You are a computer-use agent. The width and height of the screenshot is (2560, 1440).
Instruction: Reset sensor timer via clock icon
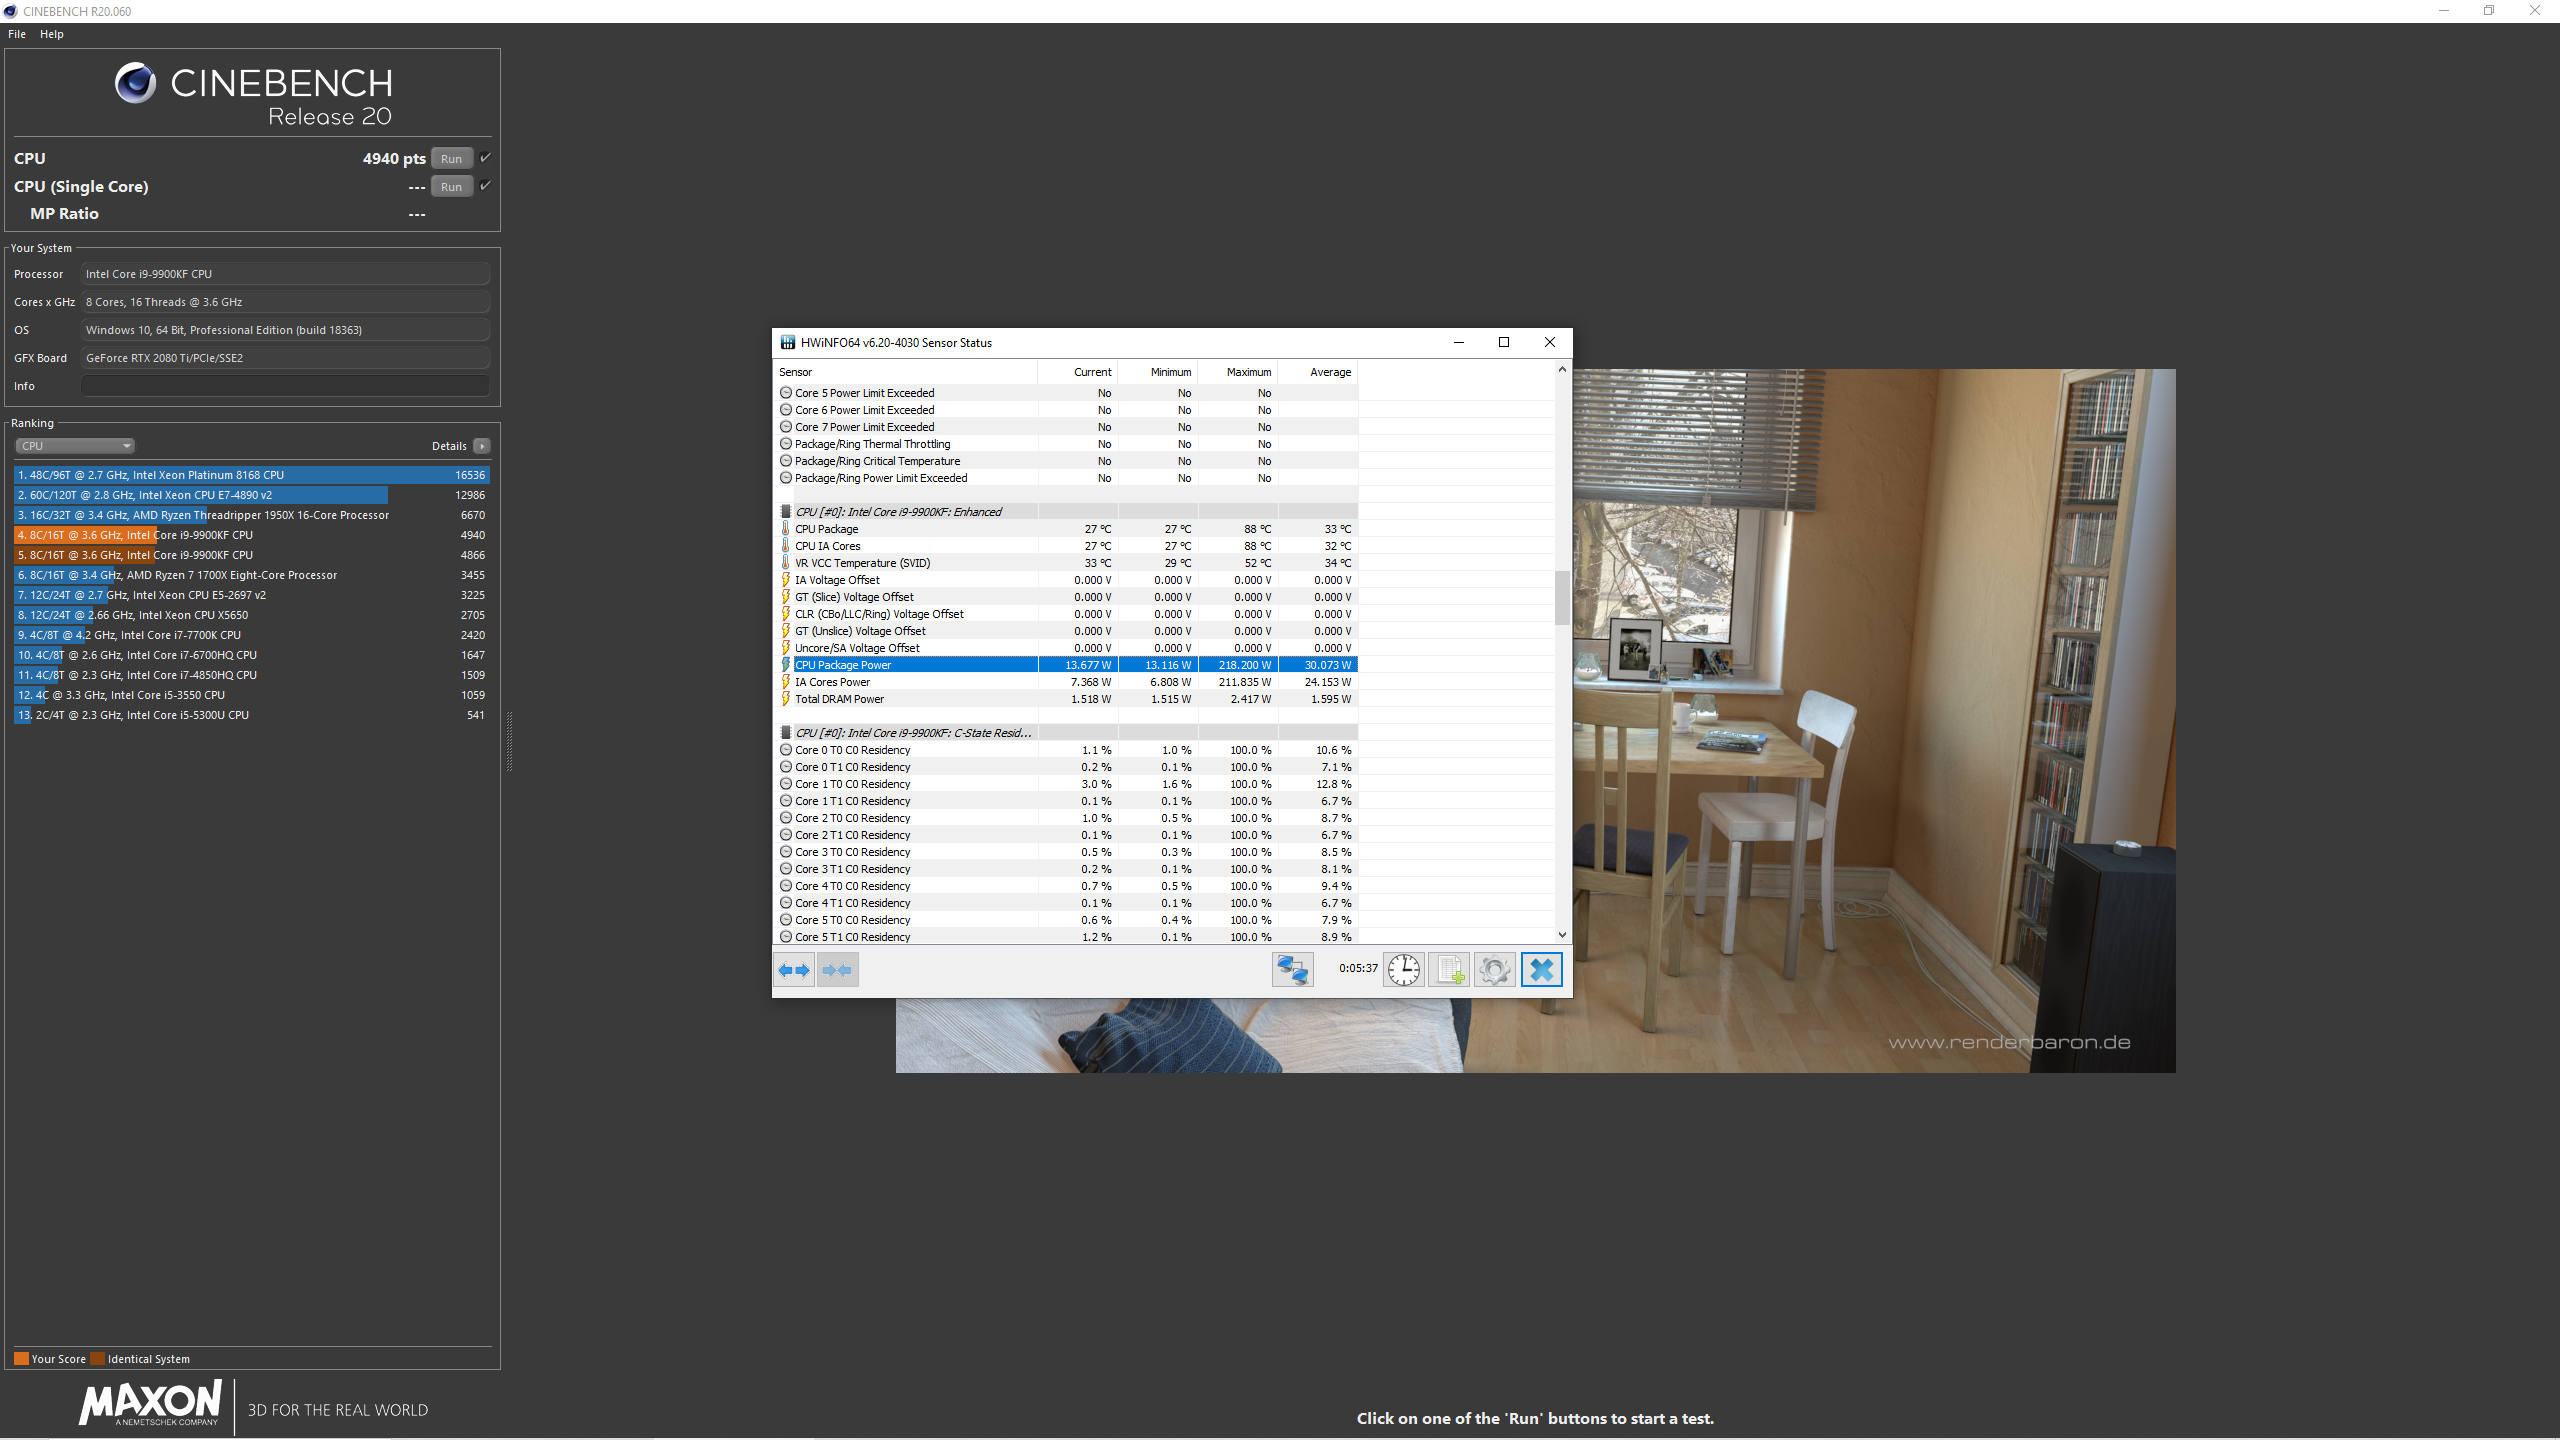point(1404,970)
